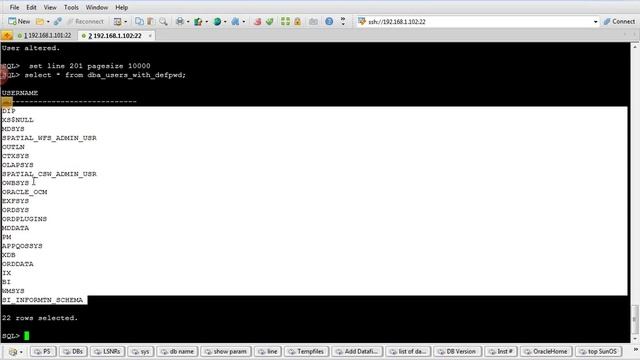This screenshot has height=360, width=640.
Task: Click the PS quick command button
Action: click(42, 351)
